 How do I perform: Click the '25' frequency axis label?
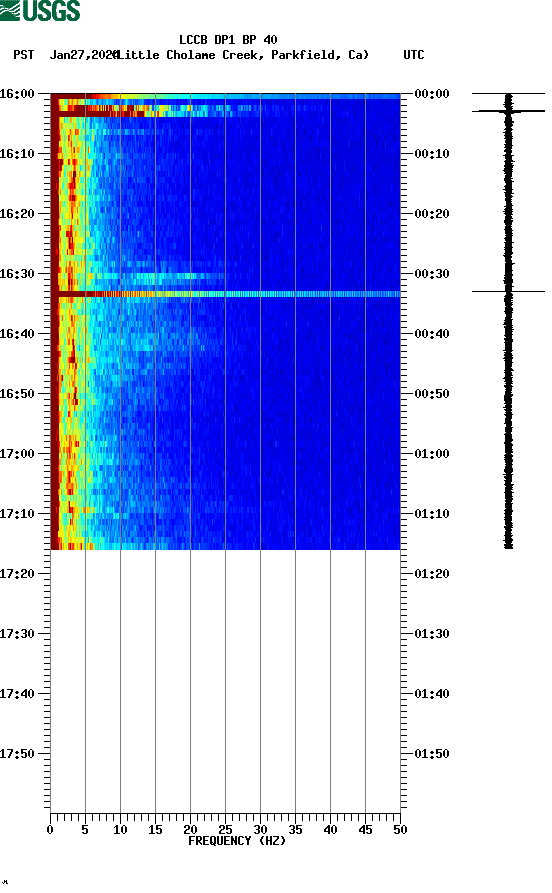tap(225, 830)
